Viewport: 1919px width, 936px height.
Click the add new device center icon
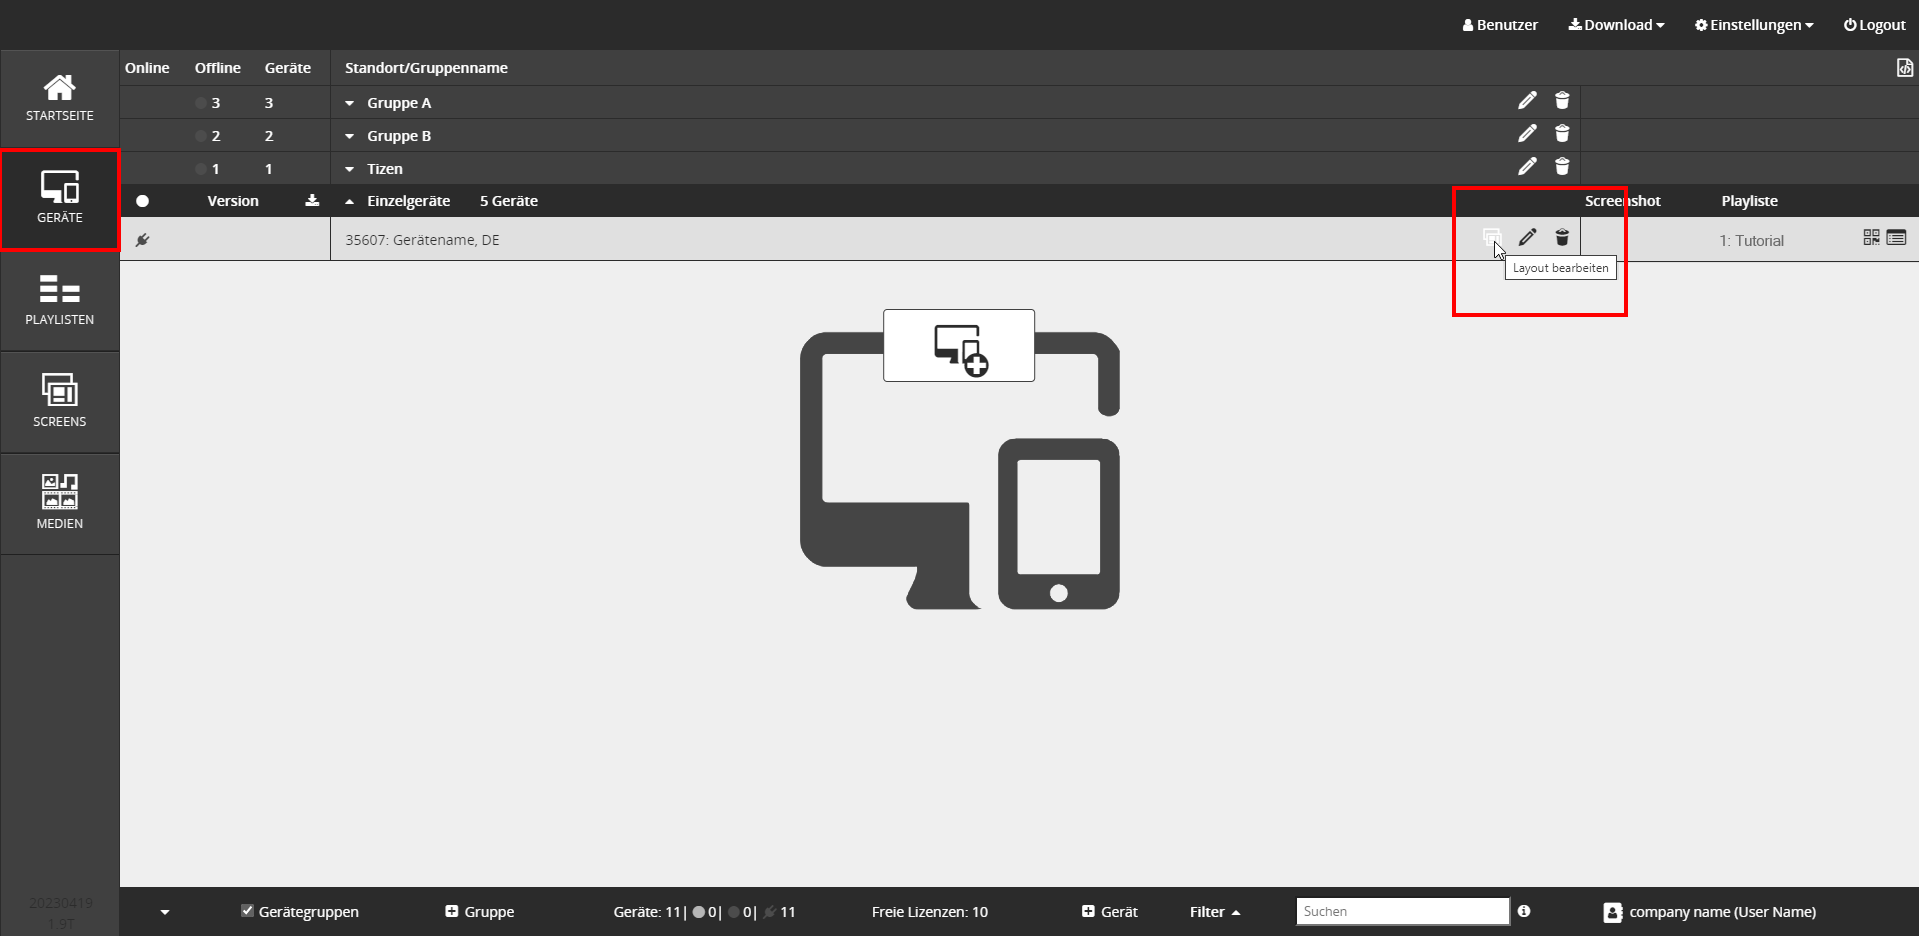958,346
